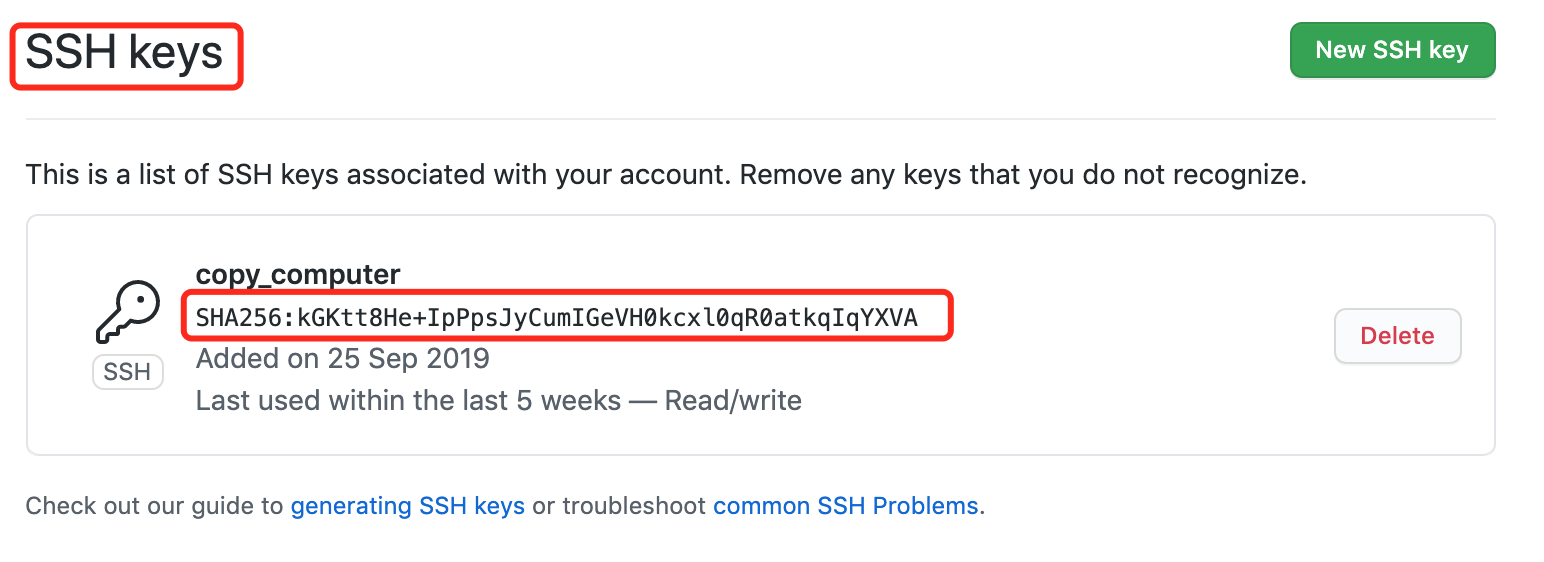This screenshot has width=1544, height=562.
Task: Open the generating SSH keys guide link
Action: coord(408,506)
